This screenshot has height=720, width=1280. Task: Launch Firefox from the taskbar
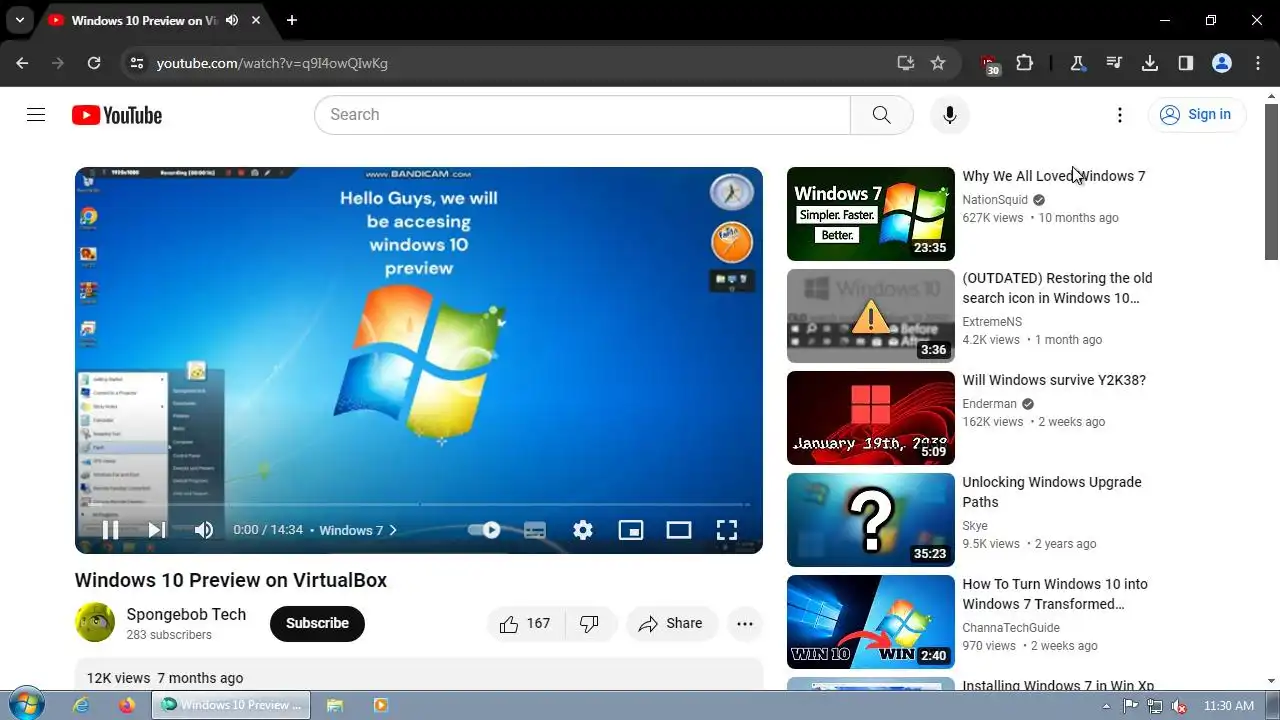pos(126,705)
